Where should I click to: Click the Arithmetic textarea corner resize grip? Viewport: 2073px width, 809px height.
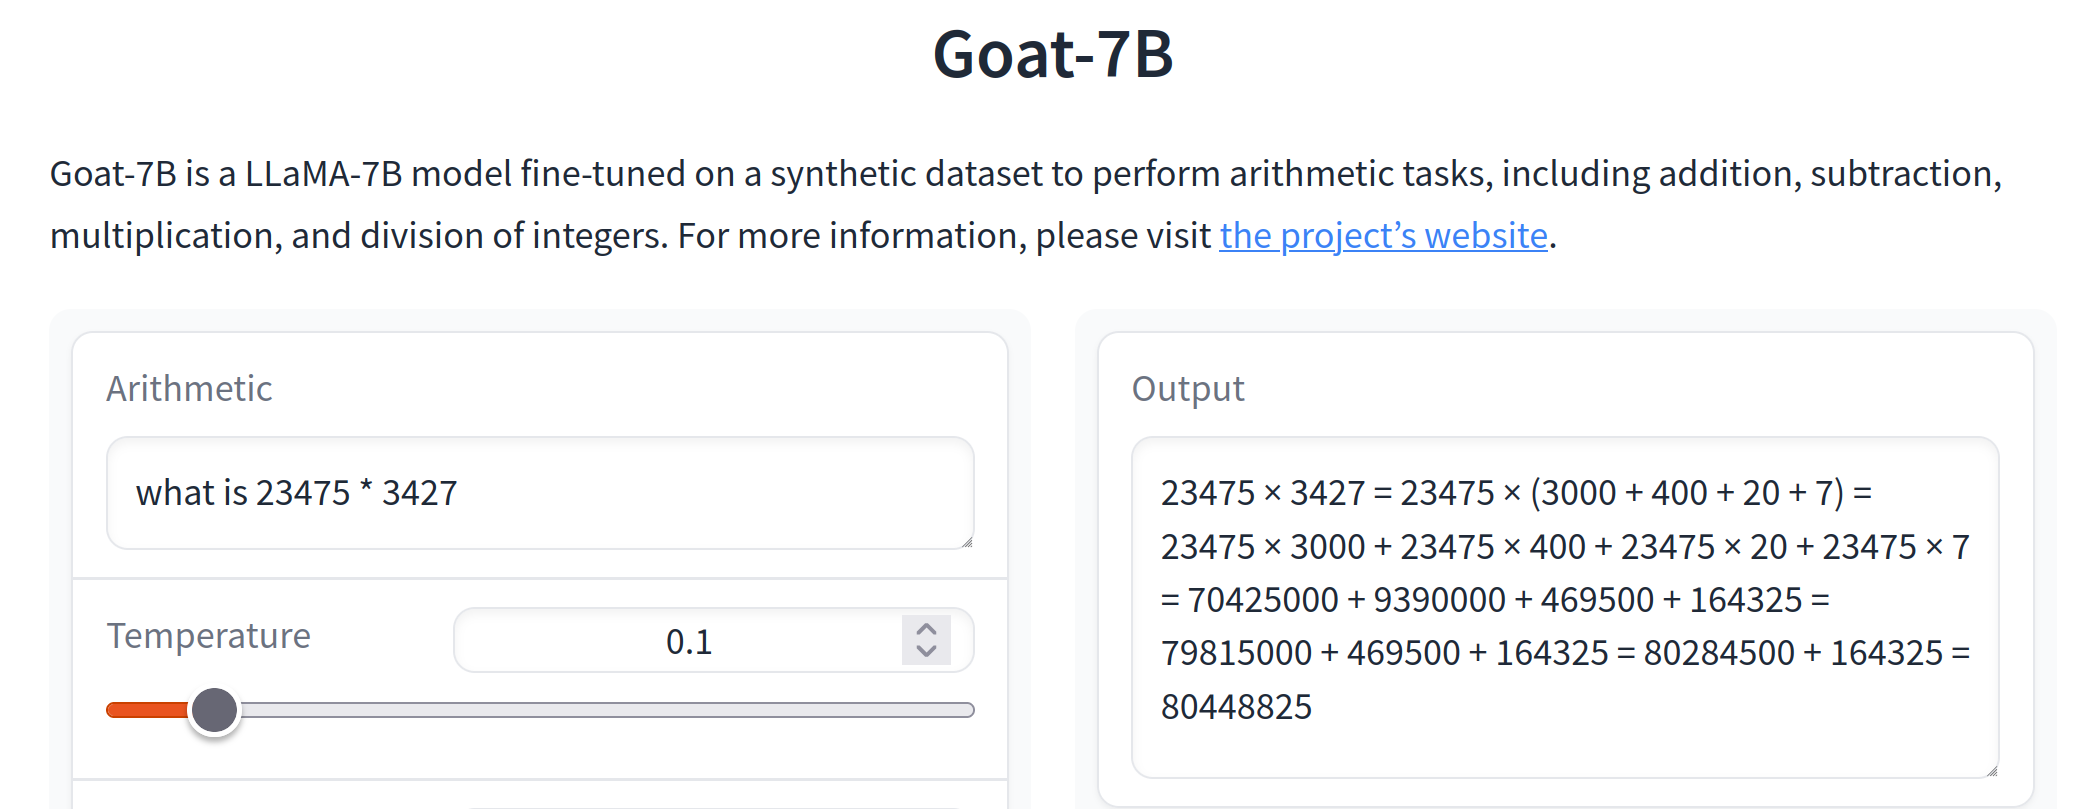coord(966,541)
